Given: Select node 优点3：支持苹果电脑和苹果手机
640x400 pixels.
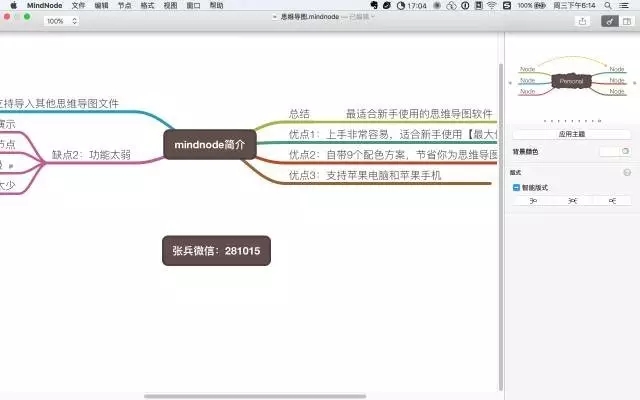Looking at the screenshot, I should click(365, 175).
